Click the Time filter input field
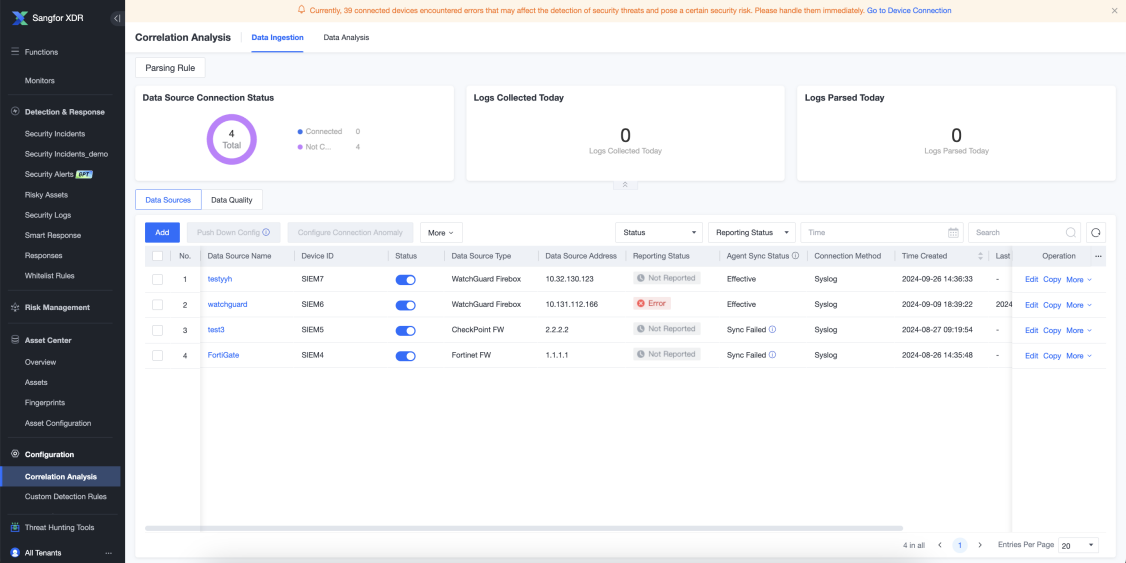1126x563 pixels. coord(882,233)
